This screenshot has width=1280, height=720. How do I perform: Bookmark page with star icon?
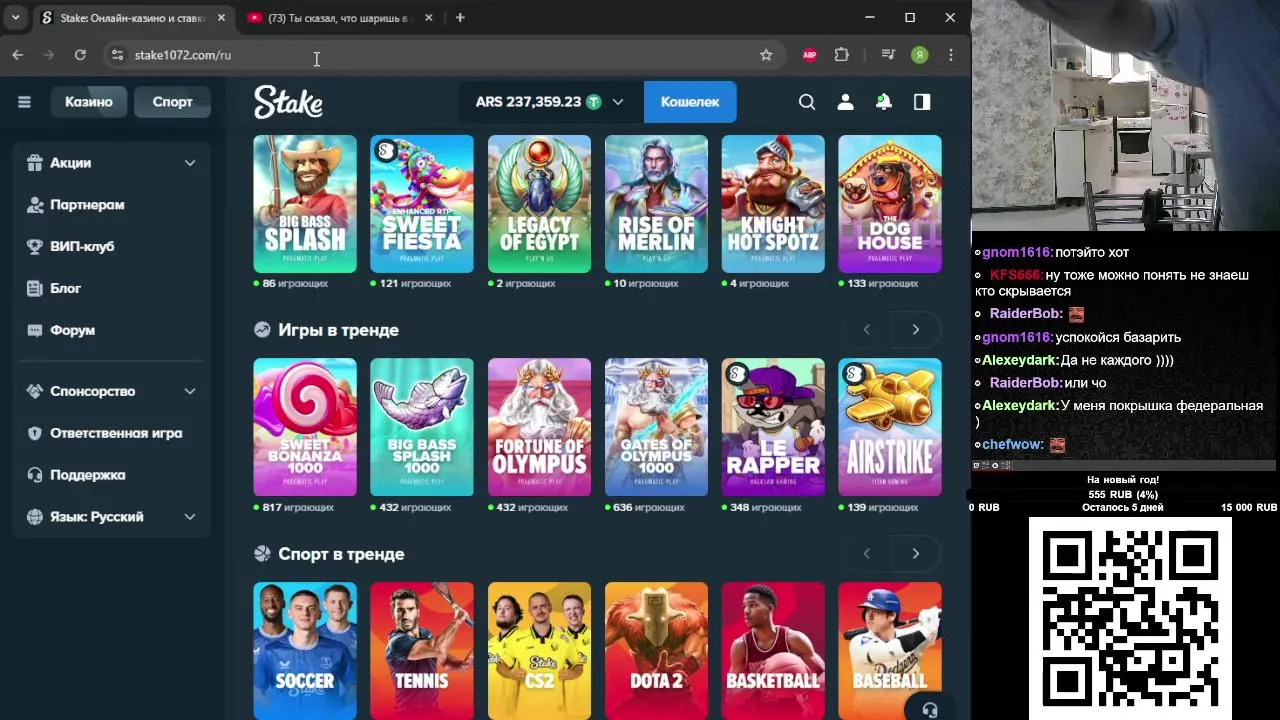click(x=766, y=55)
